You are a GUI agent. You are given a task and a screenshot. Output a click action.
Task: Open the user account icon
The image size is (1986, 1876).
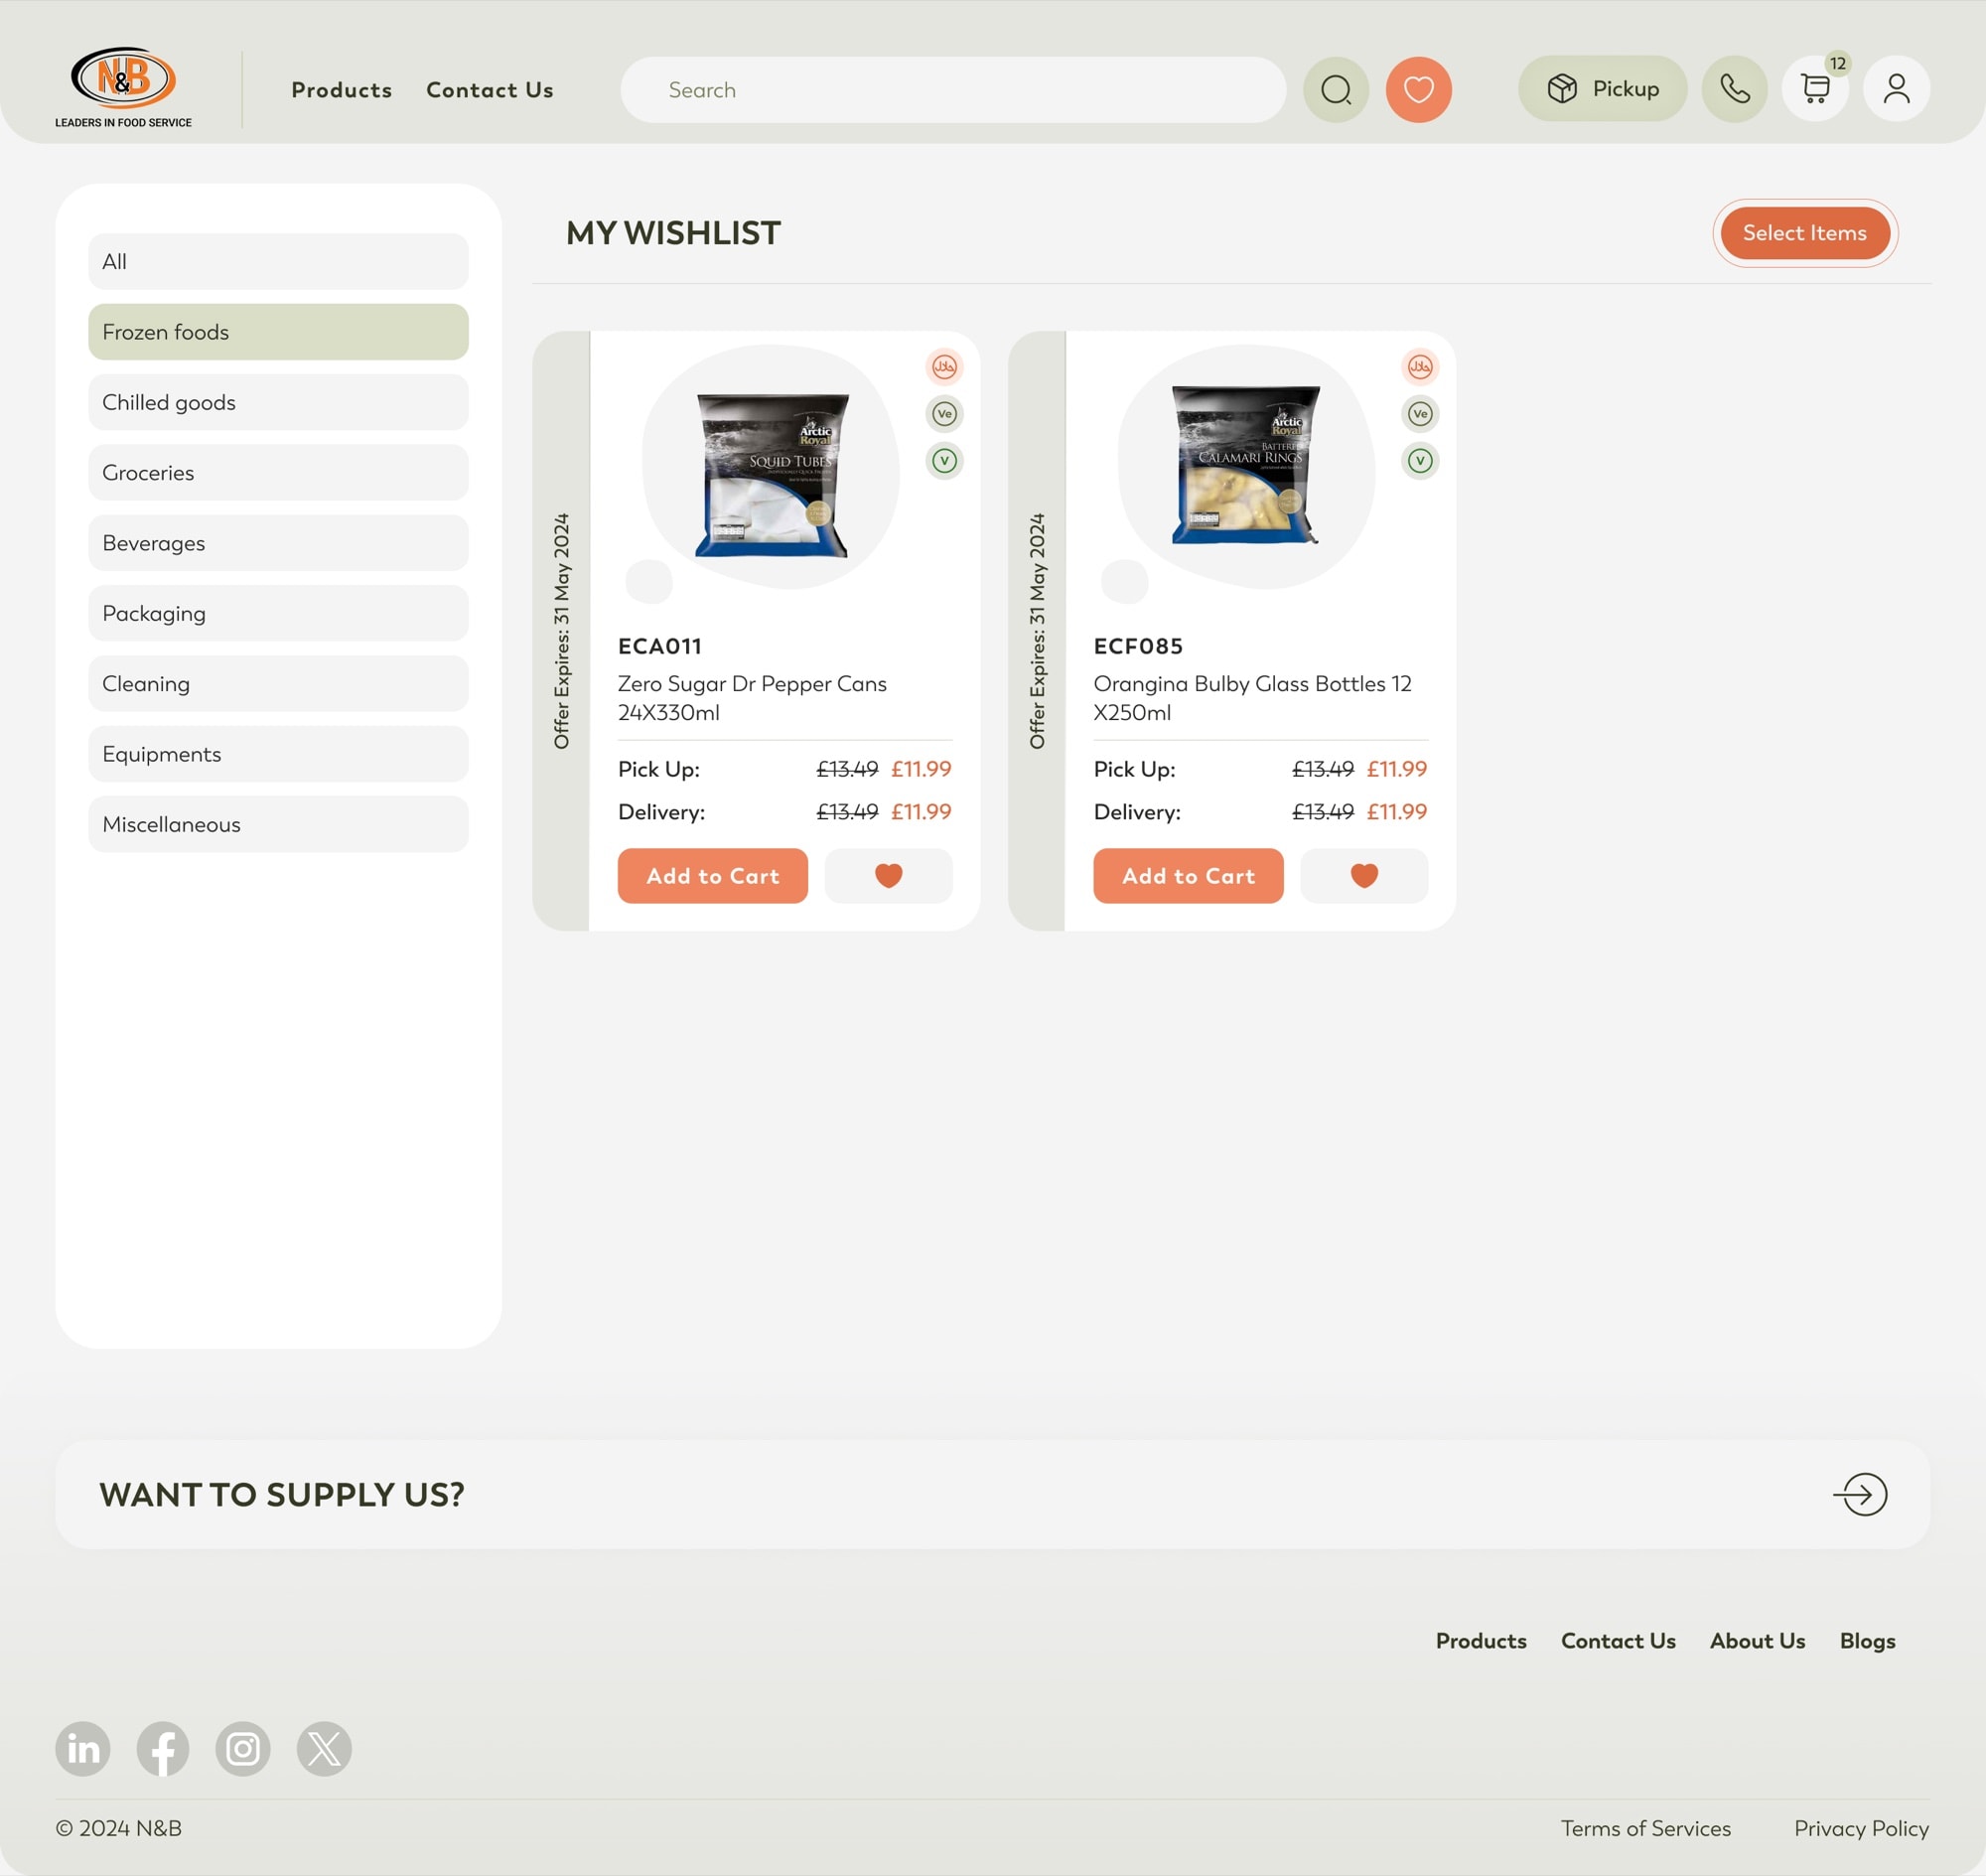[1896, 89]
